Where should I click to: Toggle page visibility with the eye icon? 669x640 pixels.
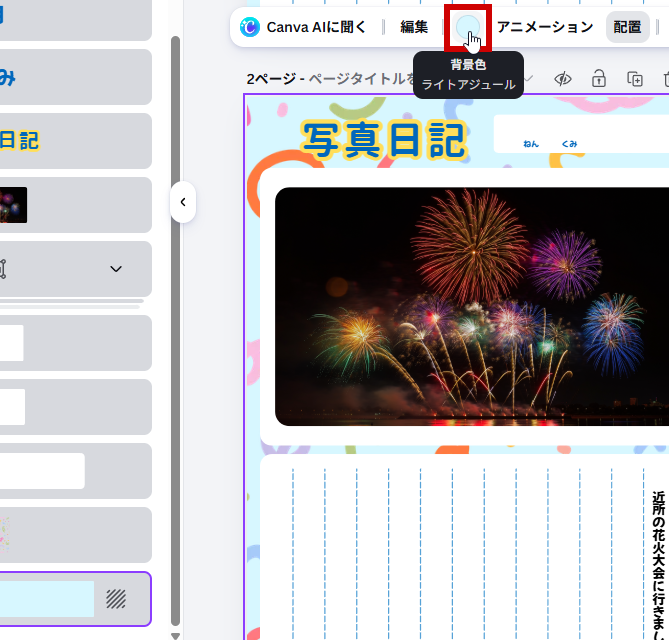(563, 79)
